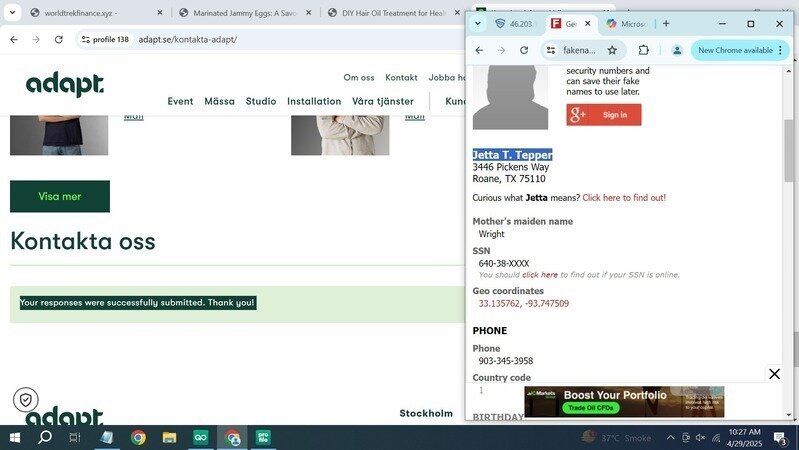This screenshot has width=799, height=450.
Task: Reload the fake name generator page
Action: point(524,50)
